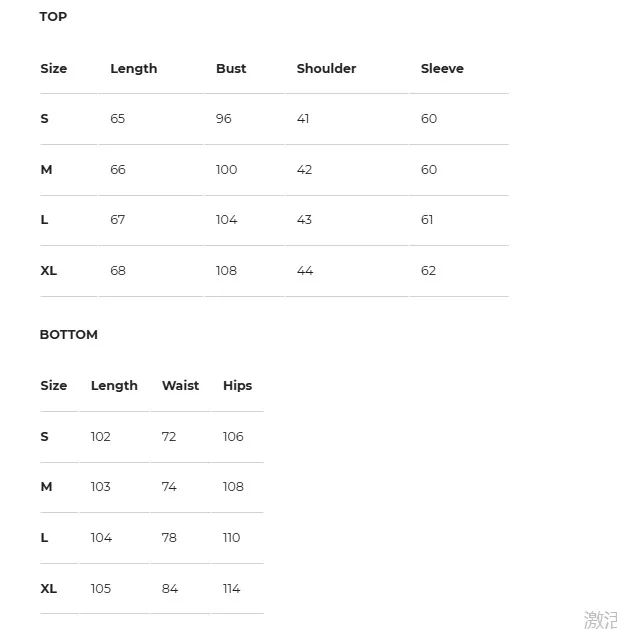Click the Sleeve column header

[x=442, y=69]
